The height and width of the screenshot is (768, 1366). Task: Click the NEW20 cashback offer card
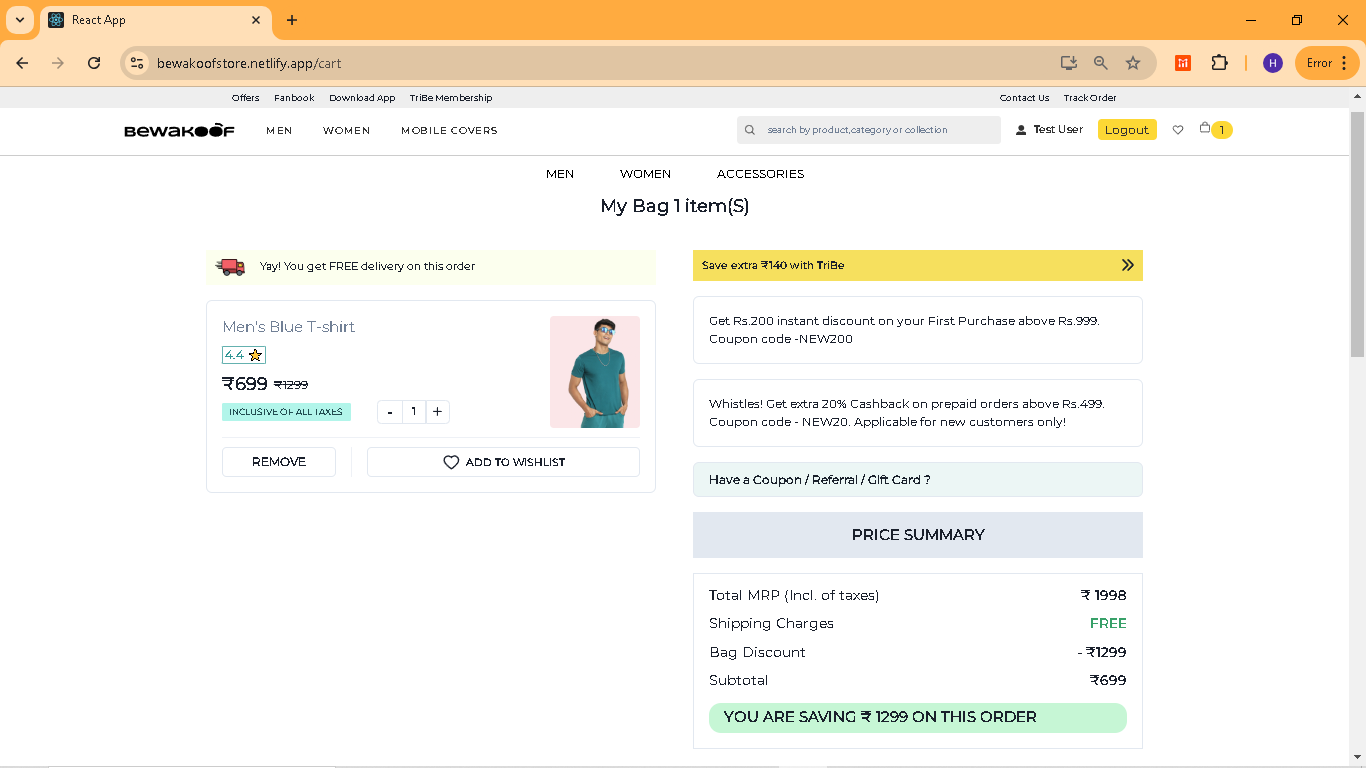point(918,413)
